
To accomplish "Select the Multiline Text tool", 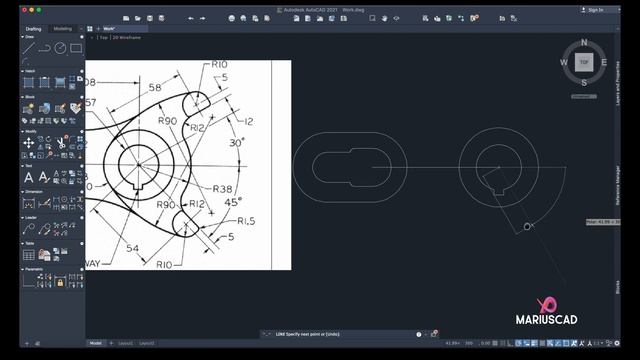I will click(29, 177).
